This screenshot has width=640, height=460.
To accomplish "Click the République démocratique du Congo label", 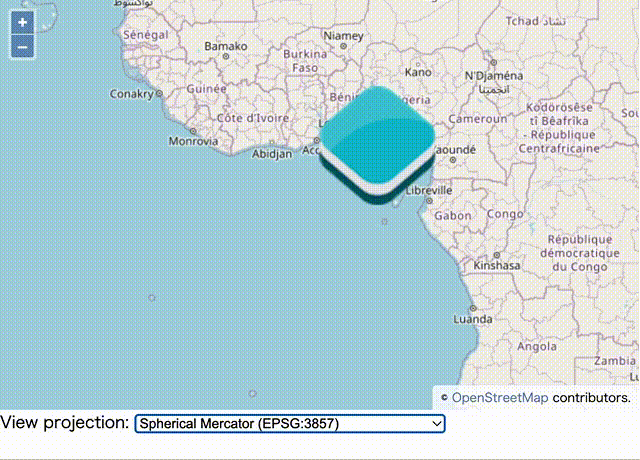I will [580, 253].
